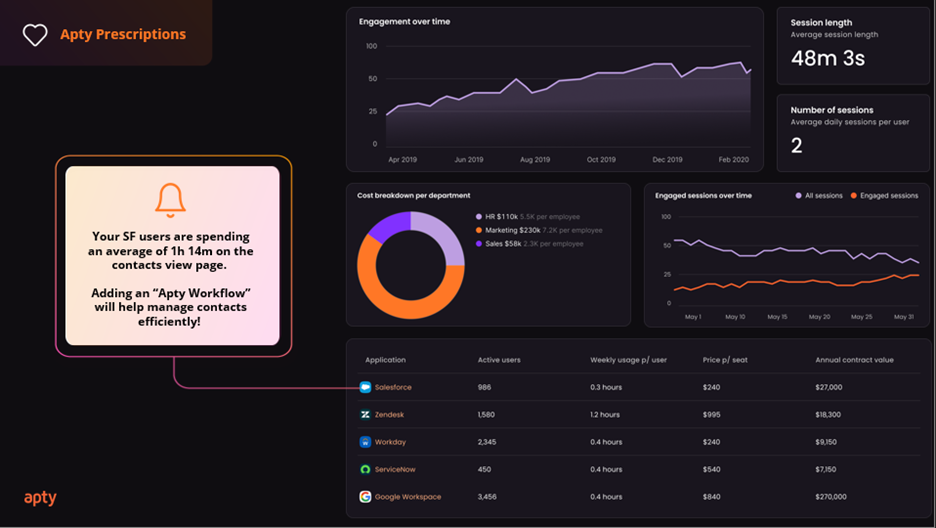Click Zendesk weekly usage 1.2 hours
Viewport: 936px width, 528px height.
tap(605, 415)
